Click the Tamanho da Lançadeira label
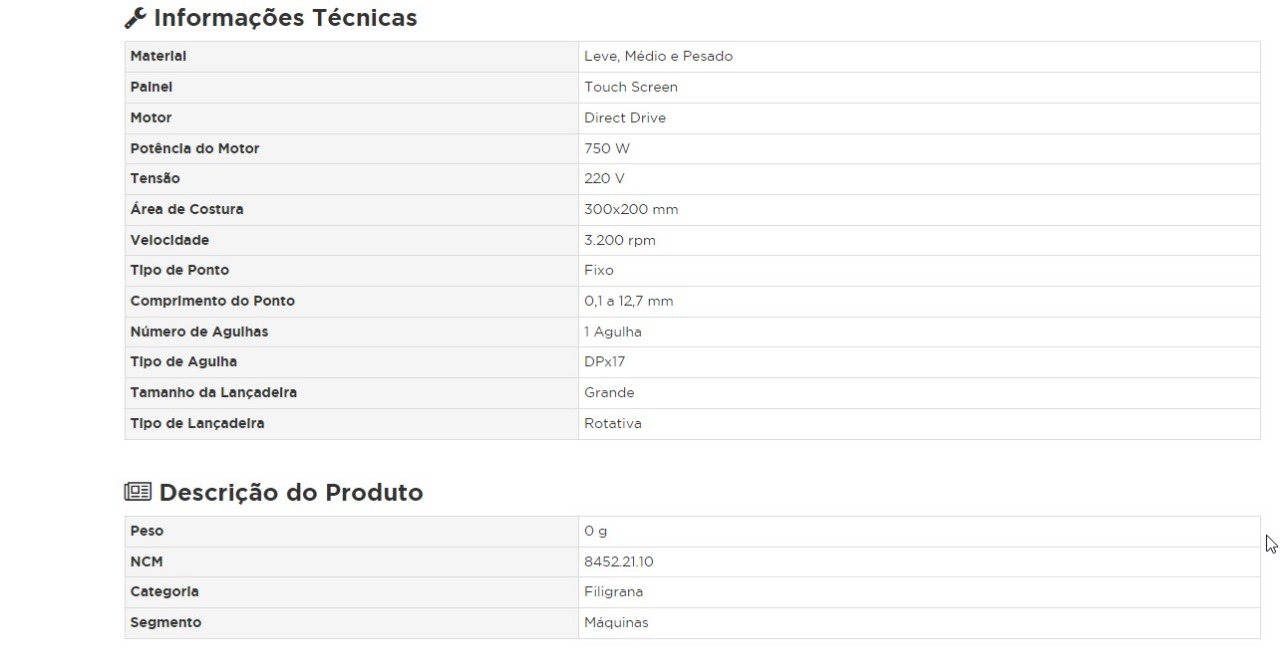 pos(213,393)
